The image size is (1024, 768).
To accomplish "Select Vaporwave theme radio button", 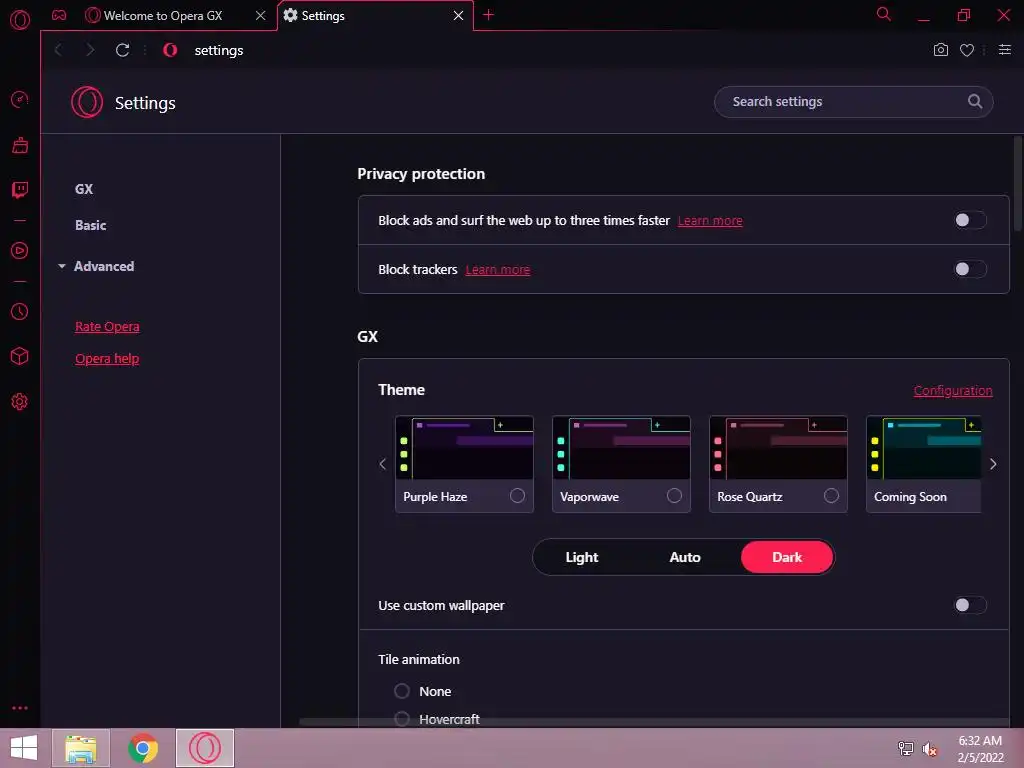I will 674,496.
